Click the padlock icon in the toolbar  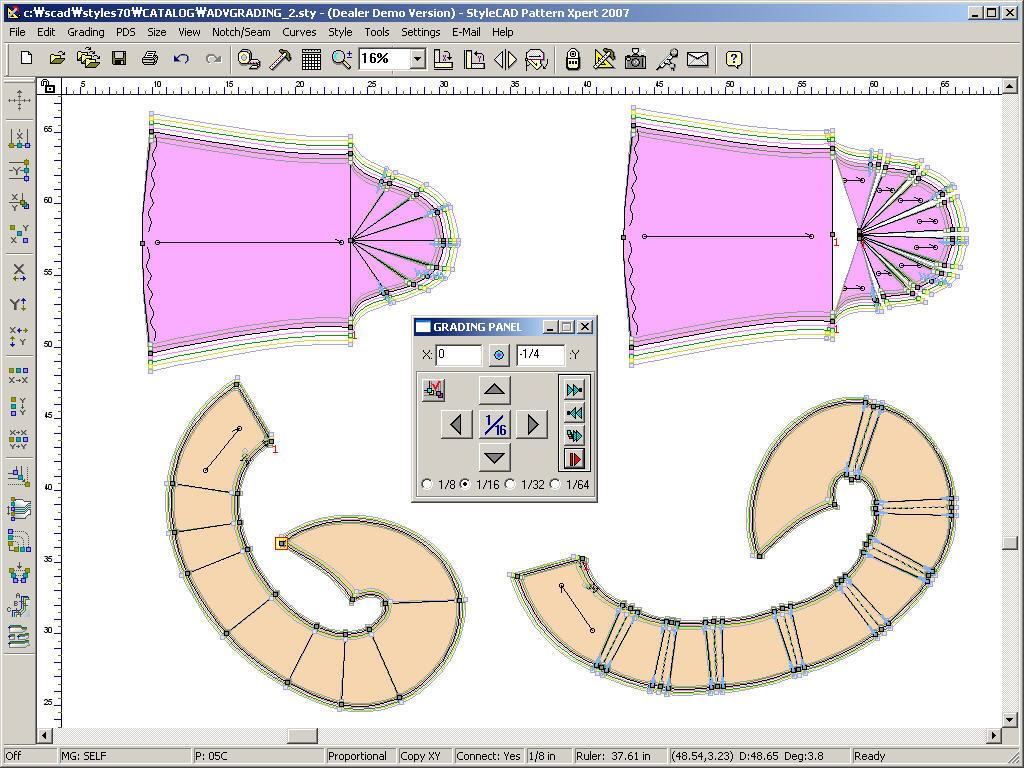tap(573, 59)
